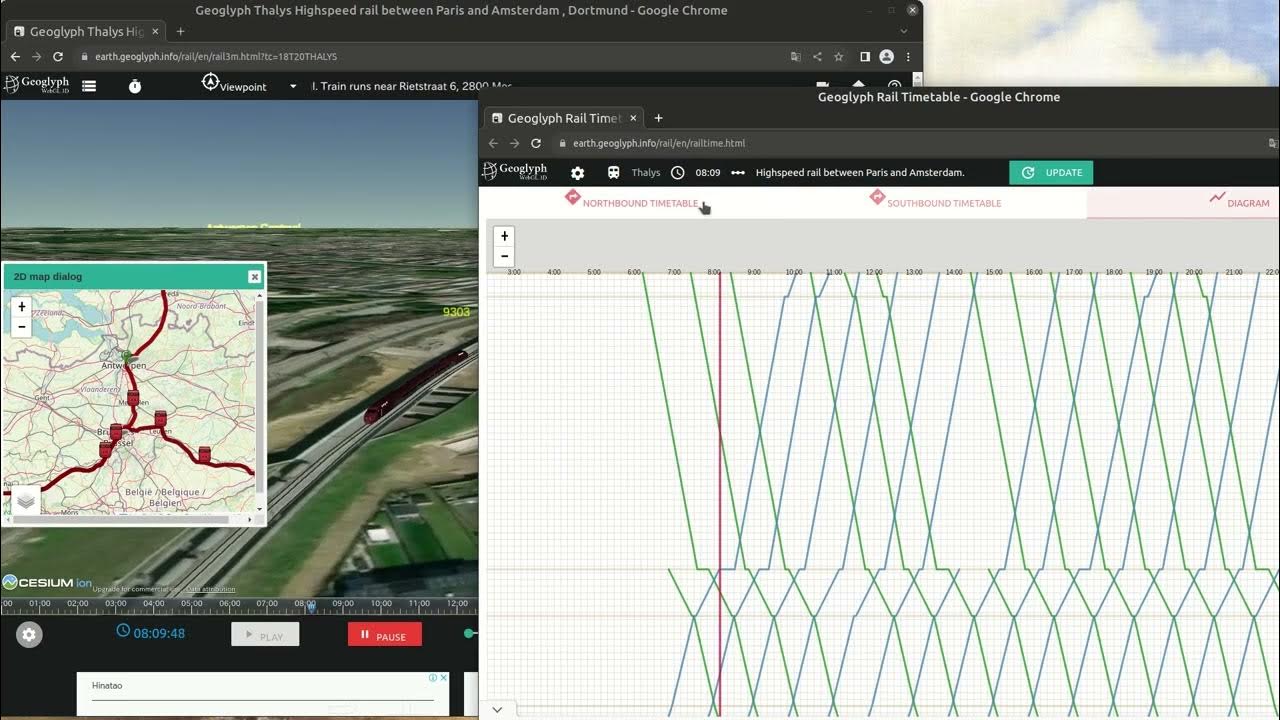
Task: Click the timeline position marker at 08:00
Action: pos(311,606)
